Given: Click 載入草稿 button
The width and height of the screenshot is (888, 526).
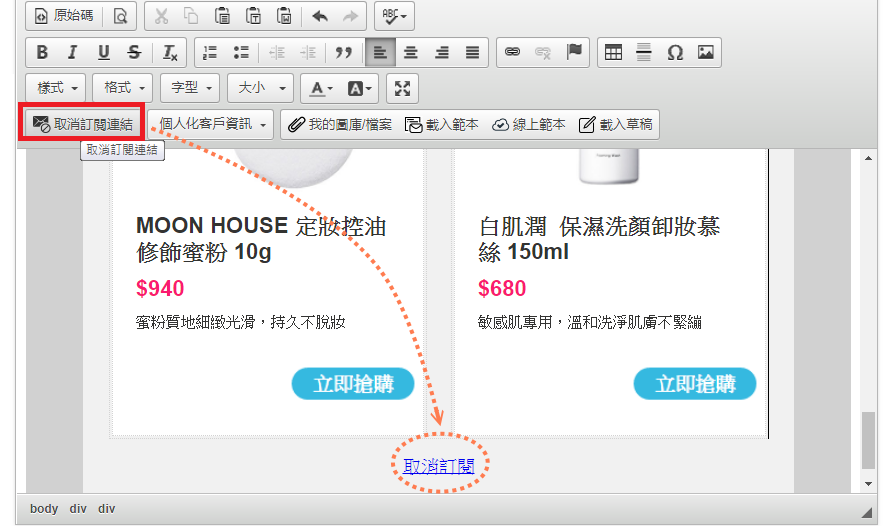Looking at the screenshot, I should [x=616, y=125].
